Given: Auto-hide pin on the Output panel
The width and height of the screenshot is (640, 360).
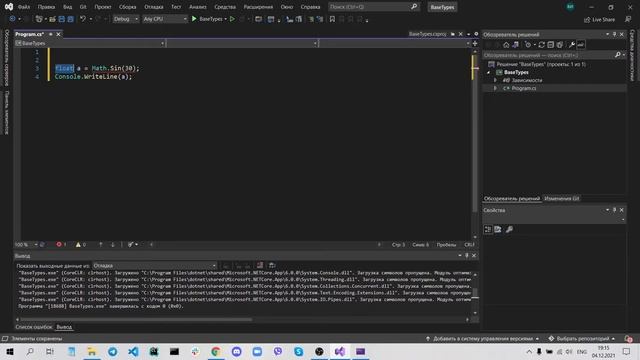Looking at the screenshot, I should 467,256.
